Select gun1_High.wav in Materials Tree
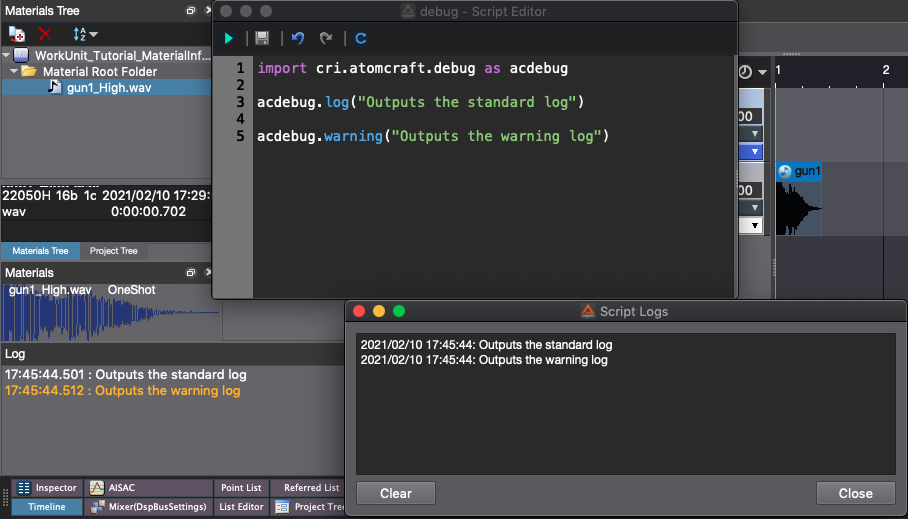The width and height of the screenshot is (908, 519). click(107, 87)
